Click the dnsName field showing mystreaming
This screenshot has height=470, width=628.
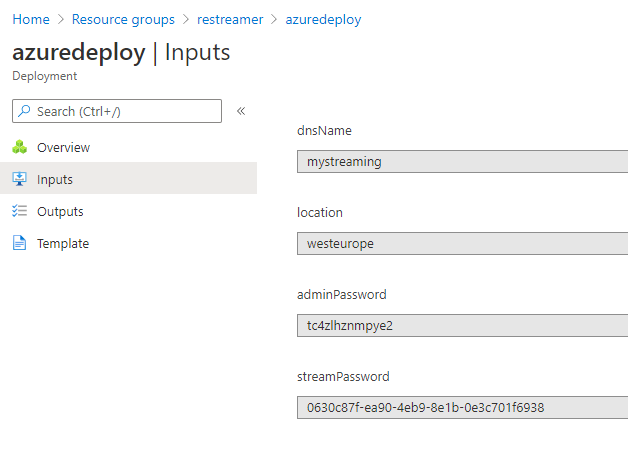pos(462,161)
